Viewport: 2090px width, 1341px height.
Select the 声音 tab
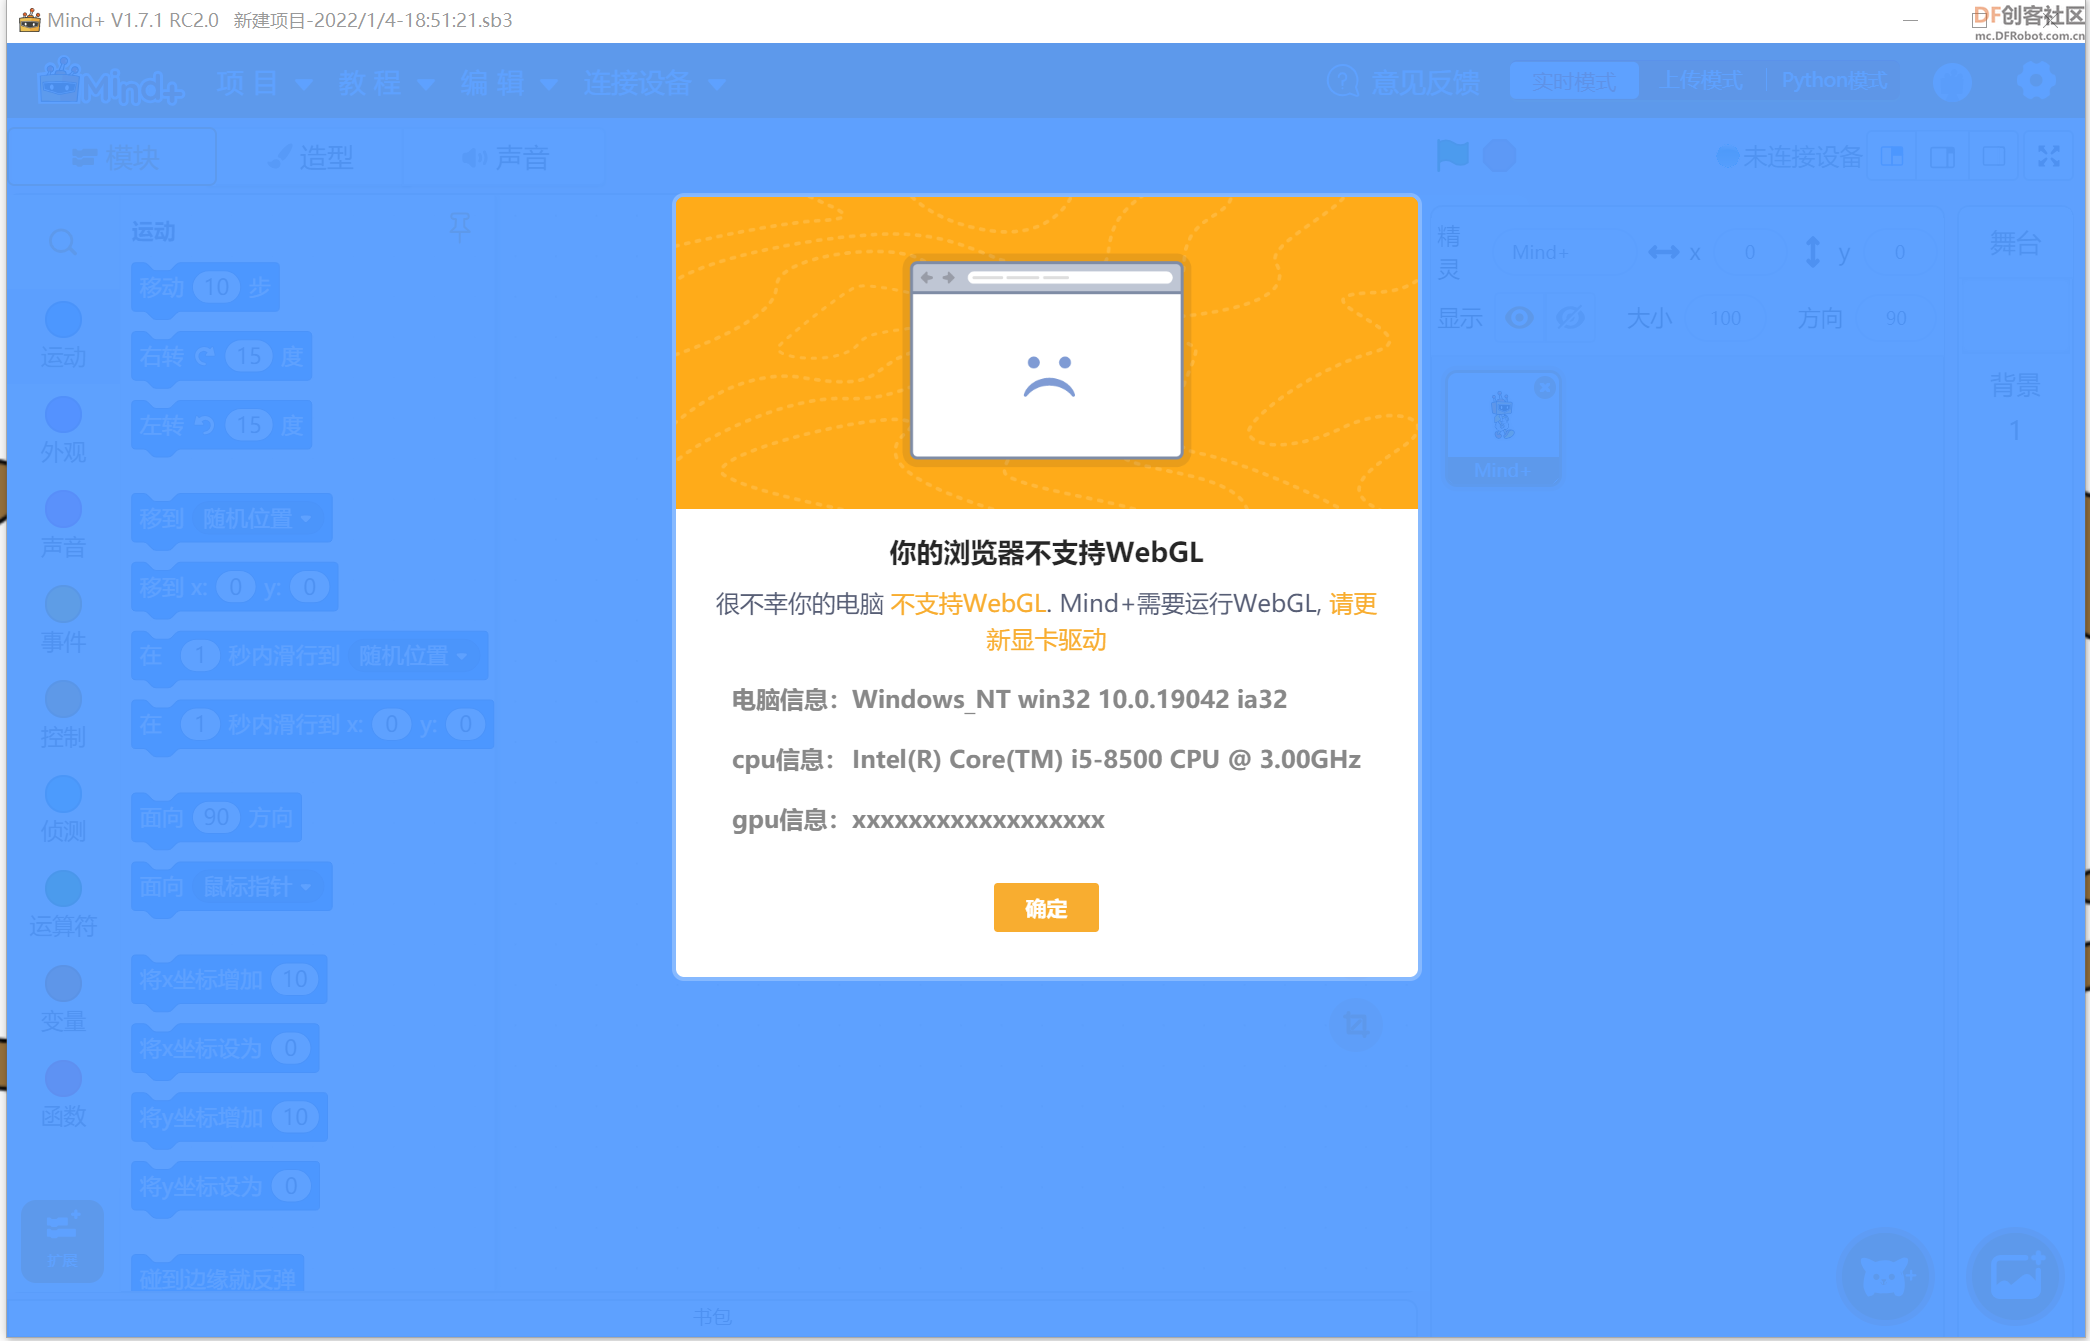point(506,157)
